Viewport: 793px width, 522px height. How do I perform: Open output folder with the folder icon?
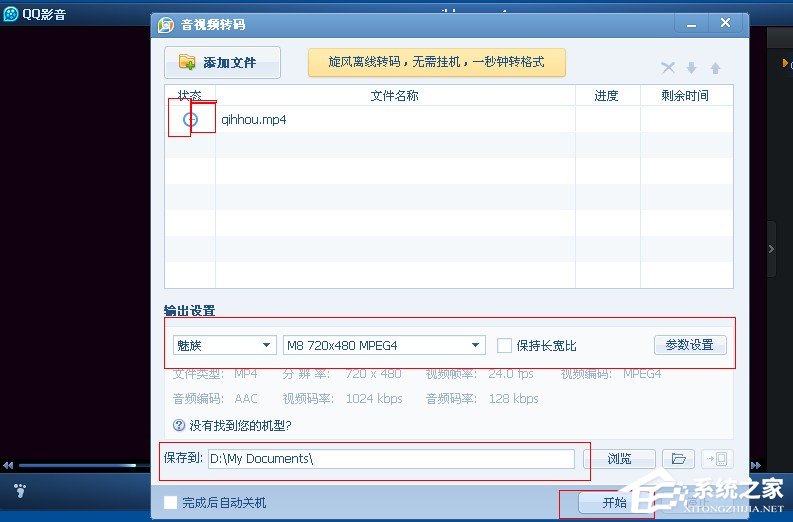pos(679,459)
